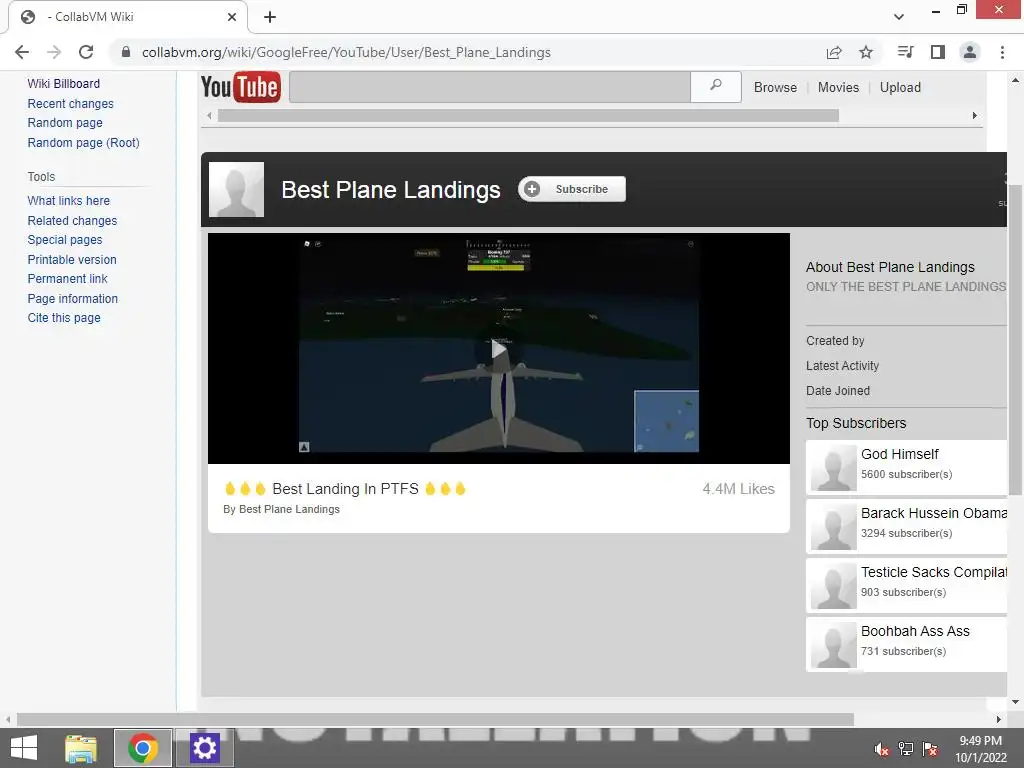This screenshot has width=1024, height=768.
Task: Click the address bar URL
Action: click(x=346, y=52)
